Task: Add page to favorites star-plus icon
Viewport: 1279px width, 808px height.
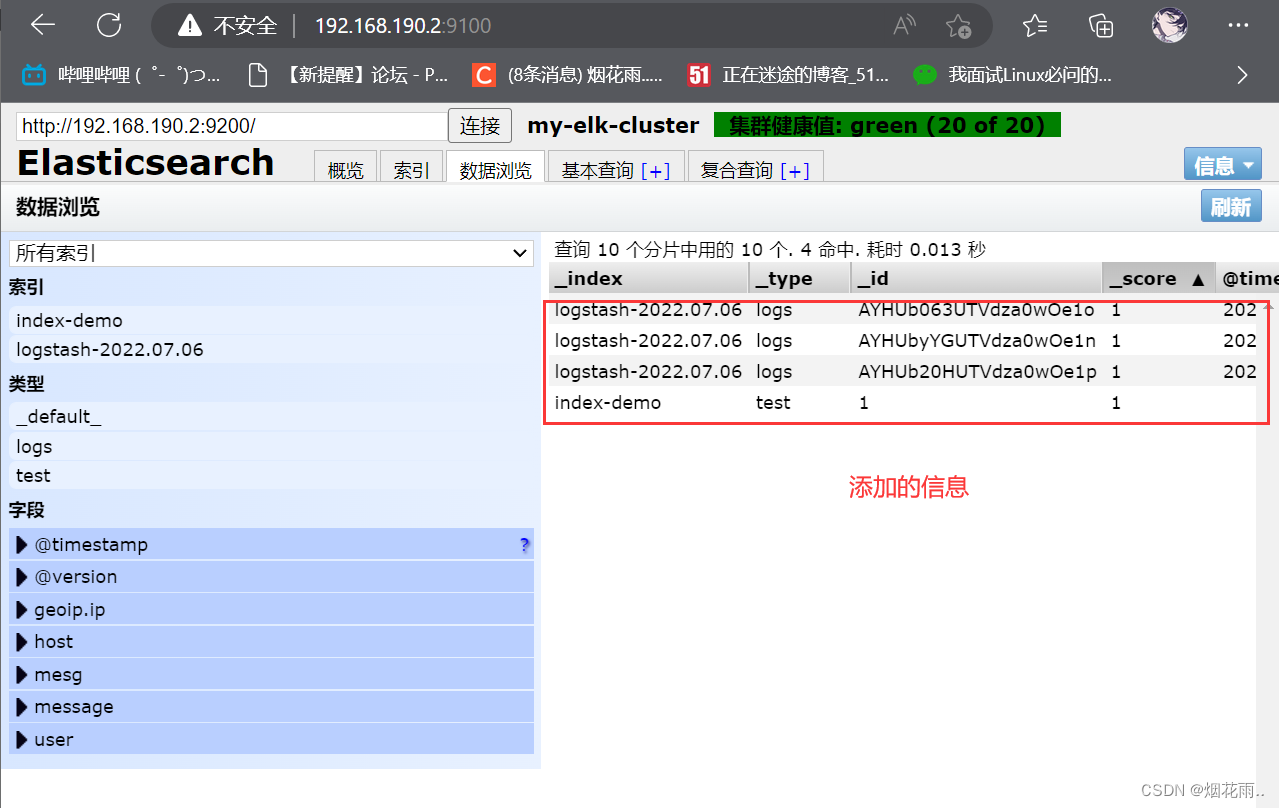Action: click(958, 26)
